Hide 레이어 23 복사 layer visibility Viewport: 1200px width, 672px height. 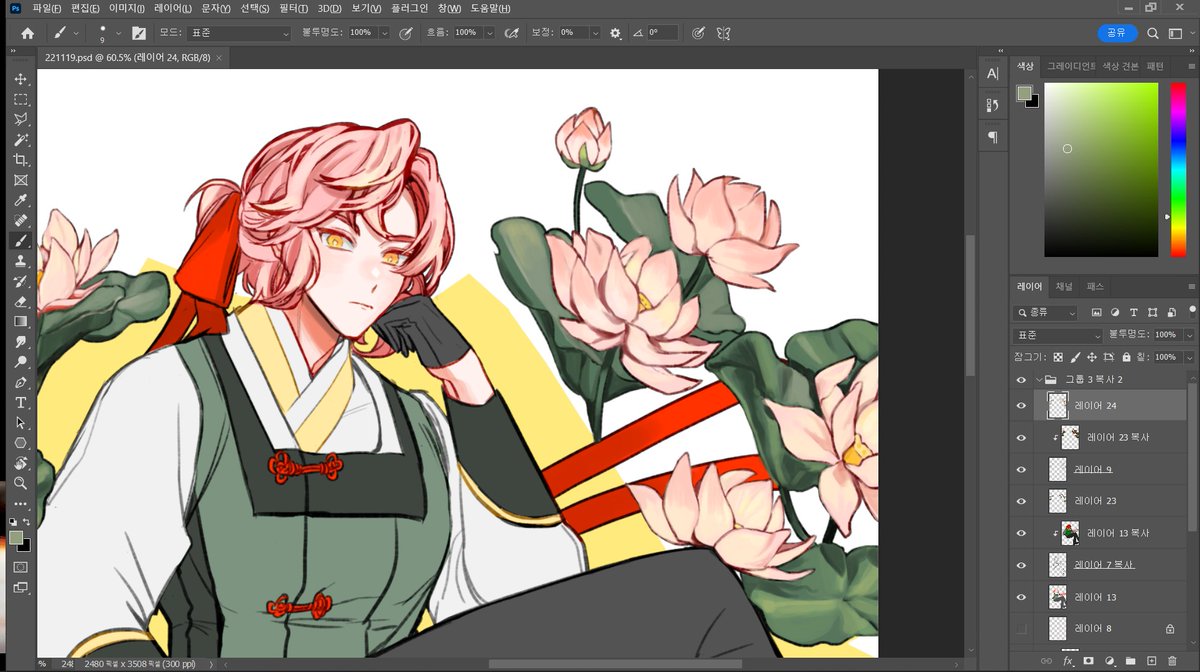coord(1021,437)
